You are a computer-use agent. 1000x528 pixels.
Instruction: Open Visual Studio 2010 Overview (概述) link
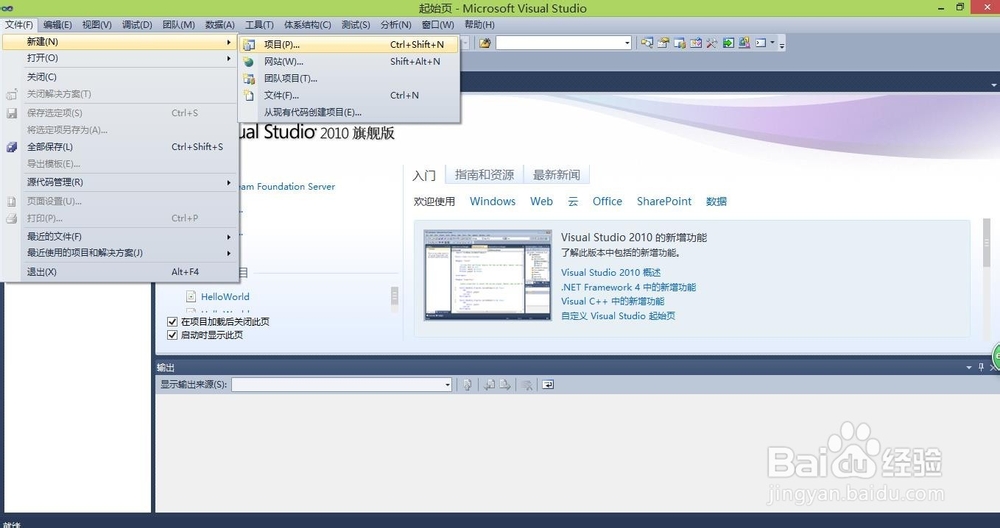(610, 272)
